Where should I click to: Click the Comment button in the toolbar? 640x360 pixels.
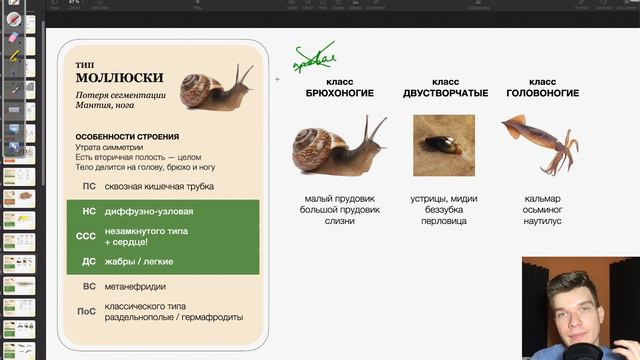pos(376,4)
